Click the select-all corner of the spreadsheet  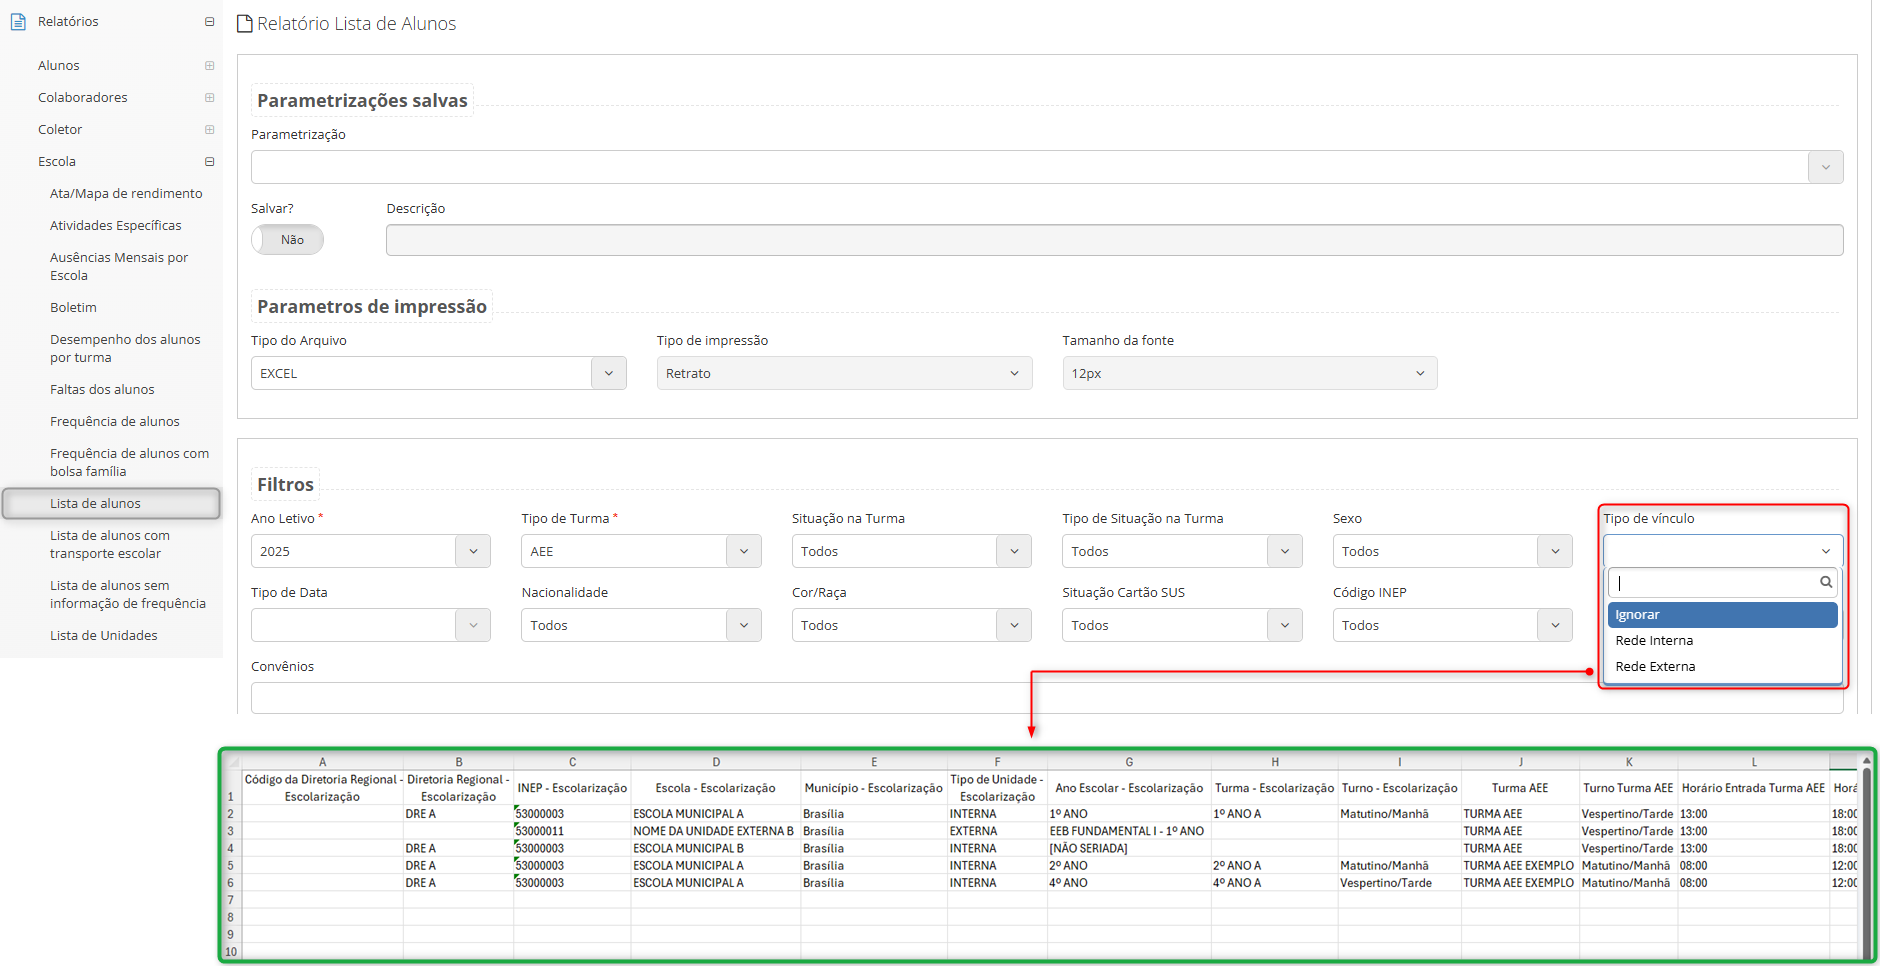coord(232,762)
